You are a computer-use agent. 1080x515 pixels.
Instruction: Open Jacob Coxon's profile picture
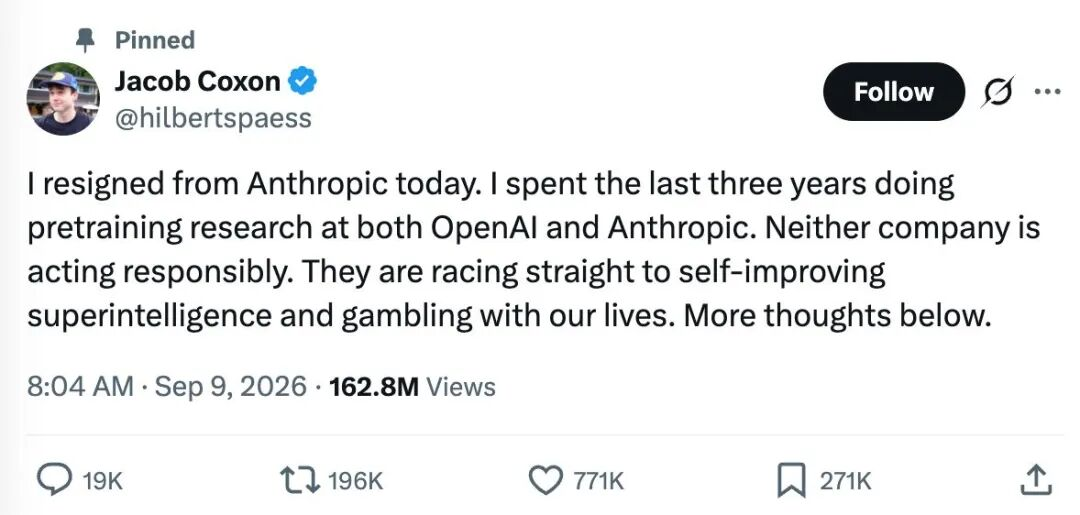(x=63, y=99)
